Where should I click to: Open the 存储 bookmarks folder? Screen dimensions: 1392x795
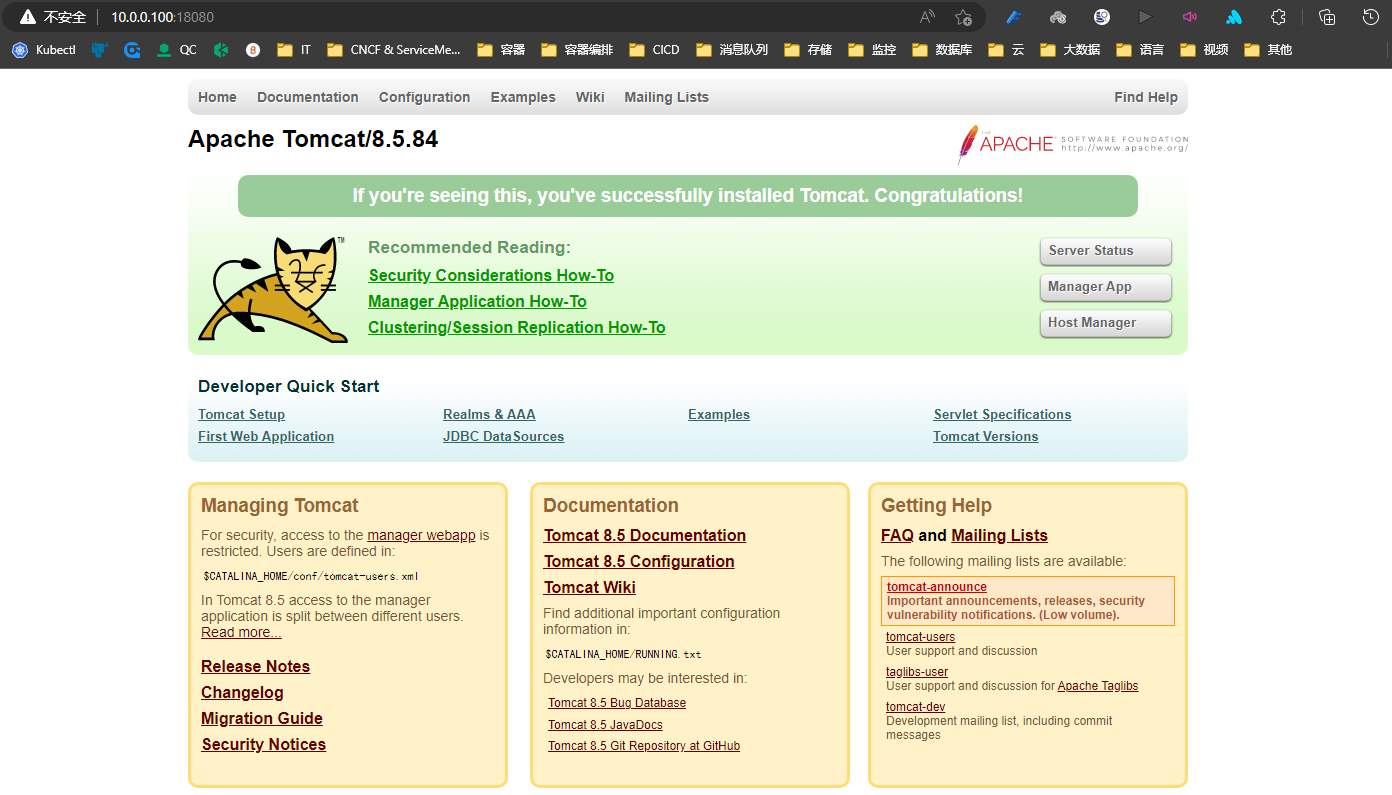808,49
